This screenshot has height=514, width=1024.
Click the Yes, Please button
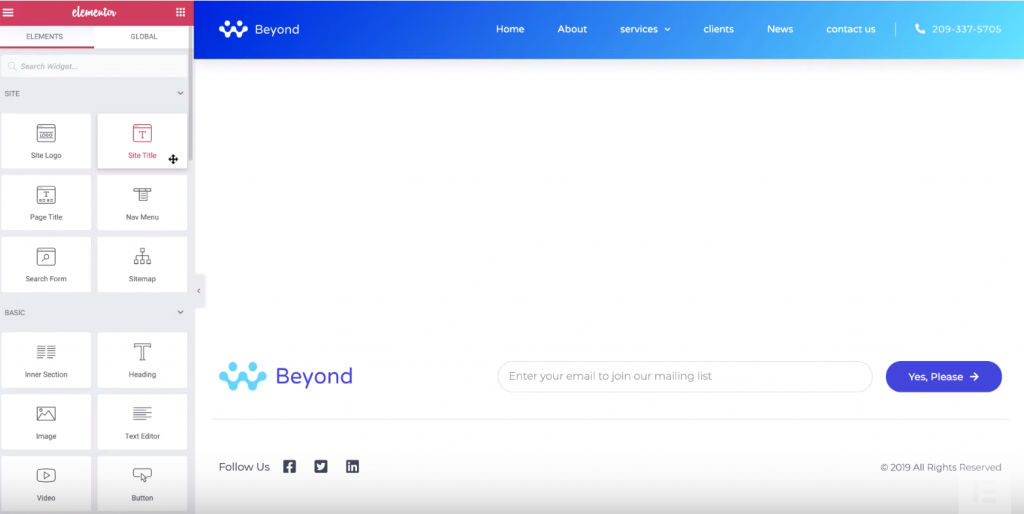(943, 377)
